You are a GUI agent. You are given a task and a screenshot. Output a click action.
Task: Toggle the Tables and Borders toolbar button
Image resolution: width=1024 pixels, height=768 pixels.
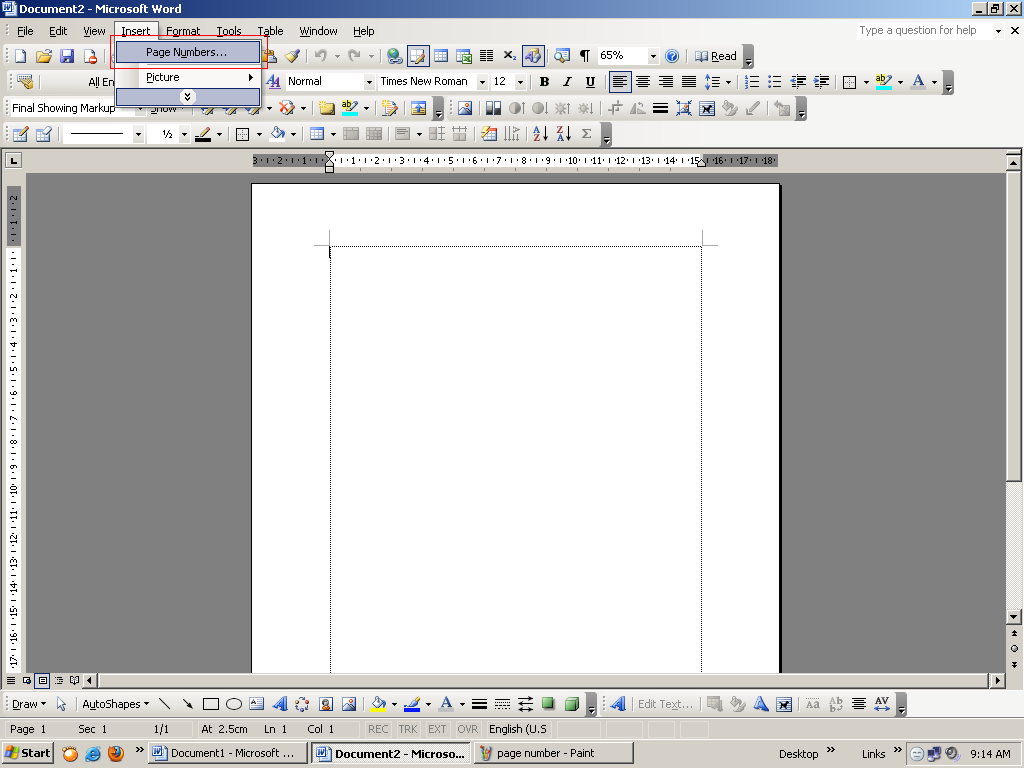pyautogui.click(x=417, y=56)
